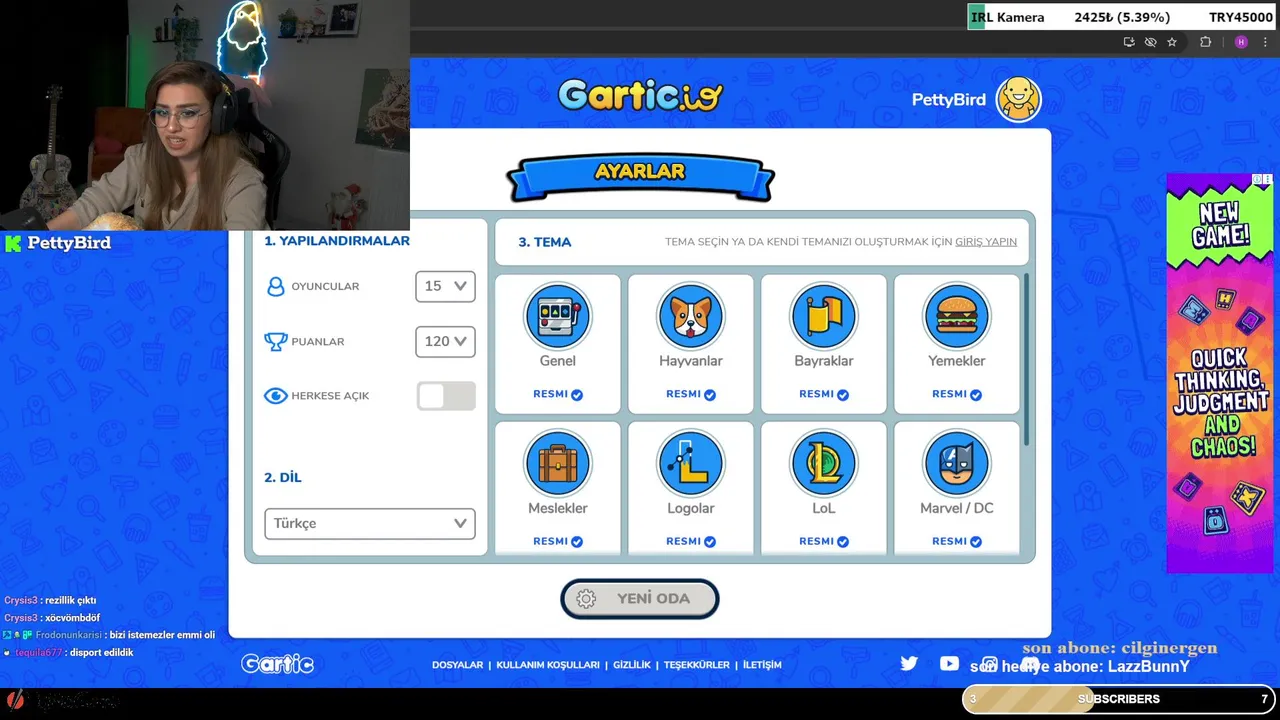Click chat message 'bizi istemezler emmi oli'
This screenshot has width=1280, height=720.
(162, 635)
